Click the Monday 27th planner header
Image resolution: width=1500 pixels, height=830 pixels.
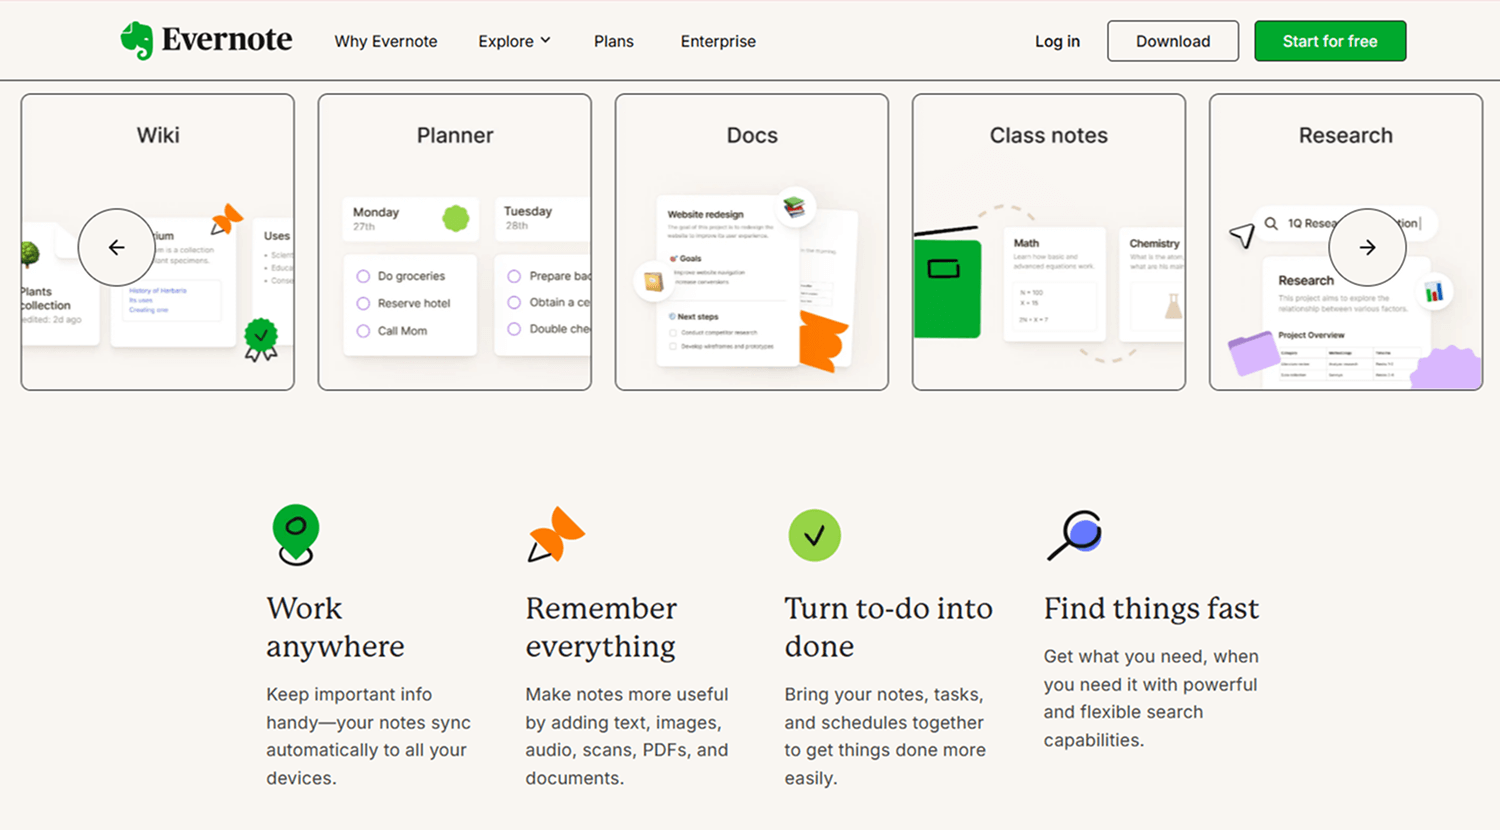(x=411, y=218)
